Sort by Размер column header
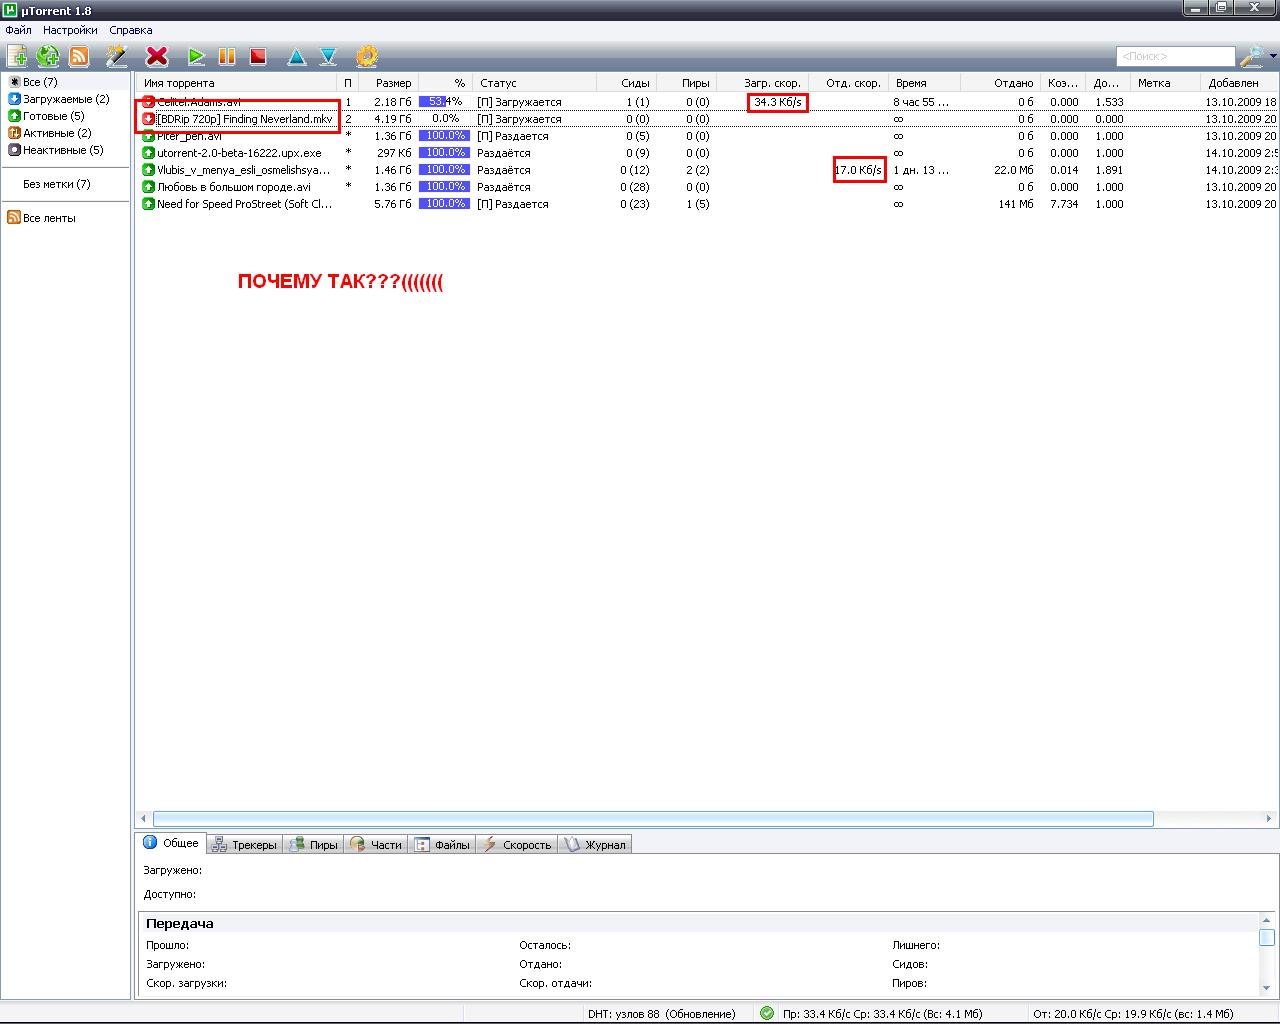Screen dimensions: 1280x1025 pyautogui.click(x=386, y=83)
